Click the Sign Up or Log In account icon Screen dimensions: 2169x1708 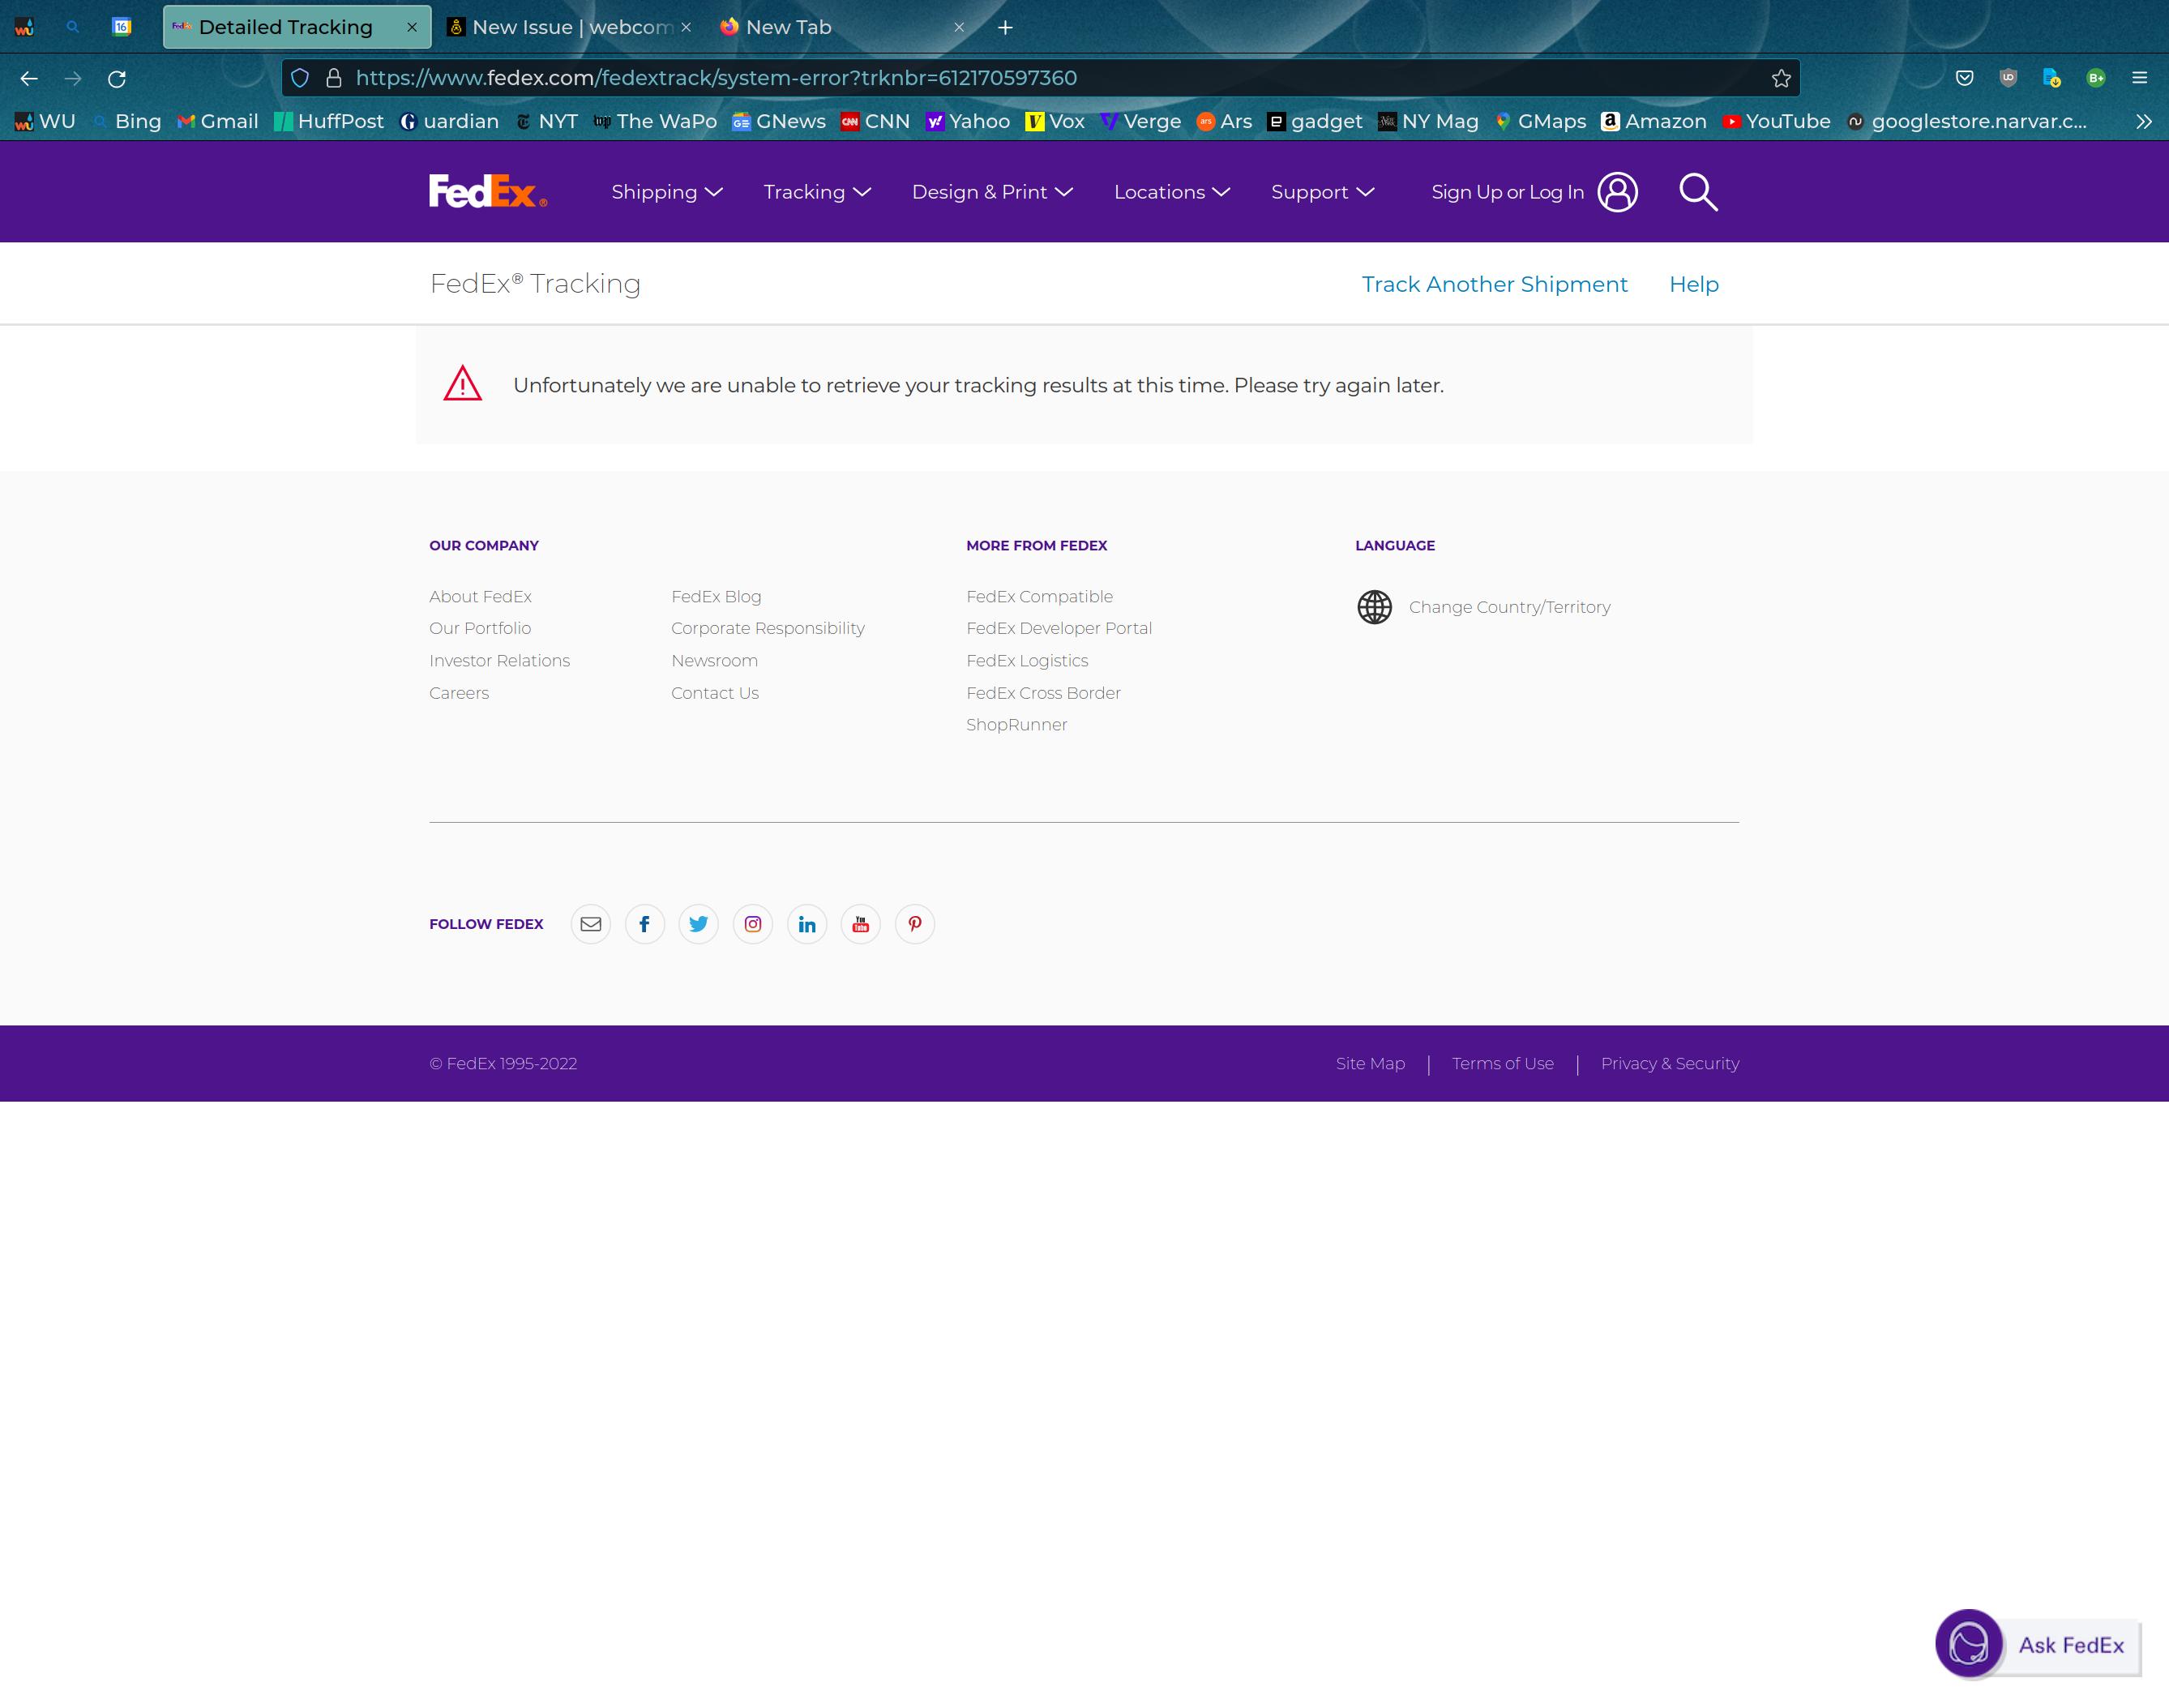point(1616,192)
